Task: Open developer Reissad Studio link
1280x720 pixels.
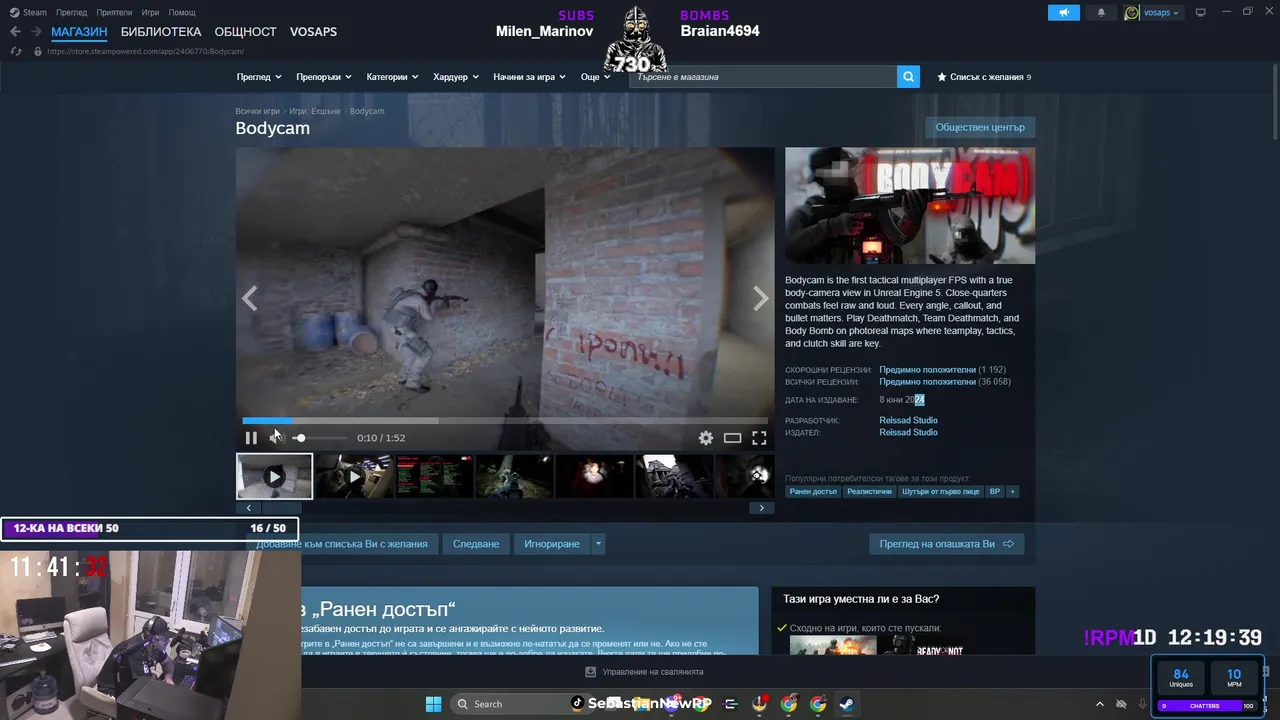Action: (908, 420)
